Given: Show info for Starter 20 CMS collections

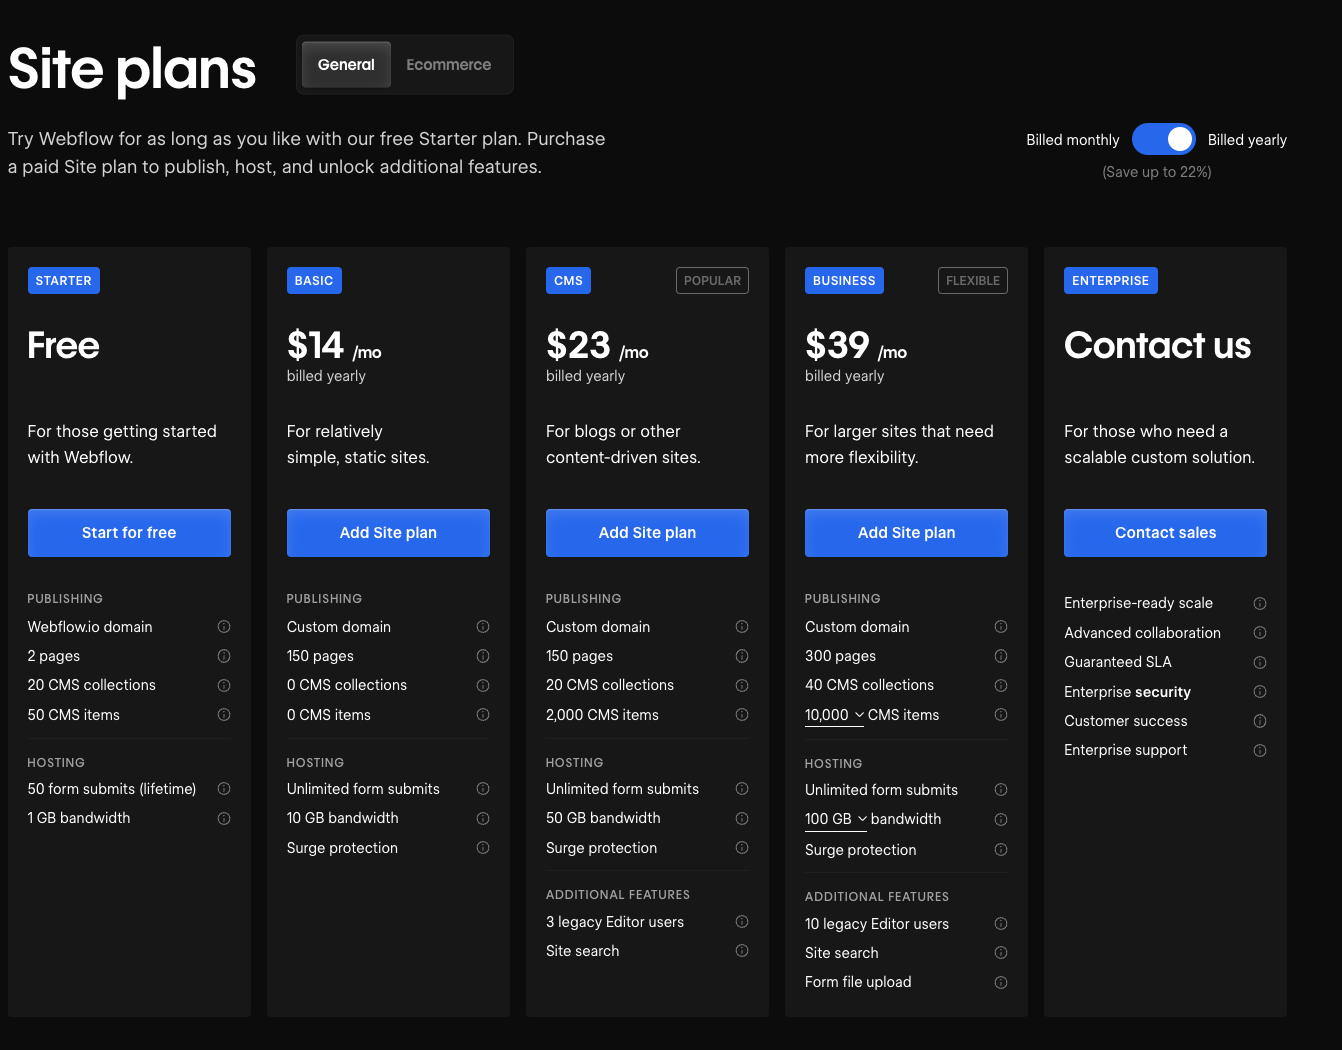Looking at the screenshot, I should (224, 685).
